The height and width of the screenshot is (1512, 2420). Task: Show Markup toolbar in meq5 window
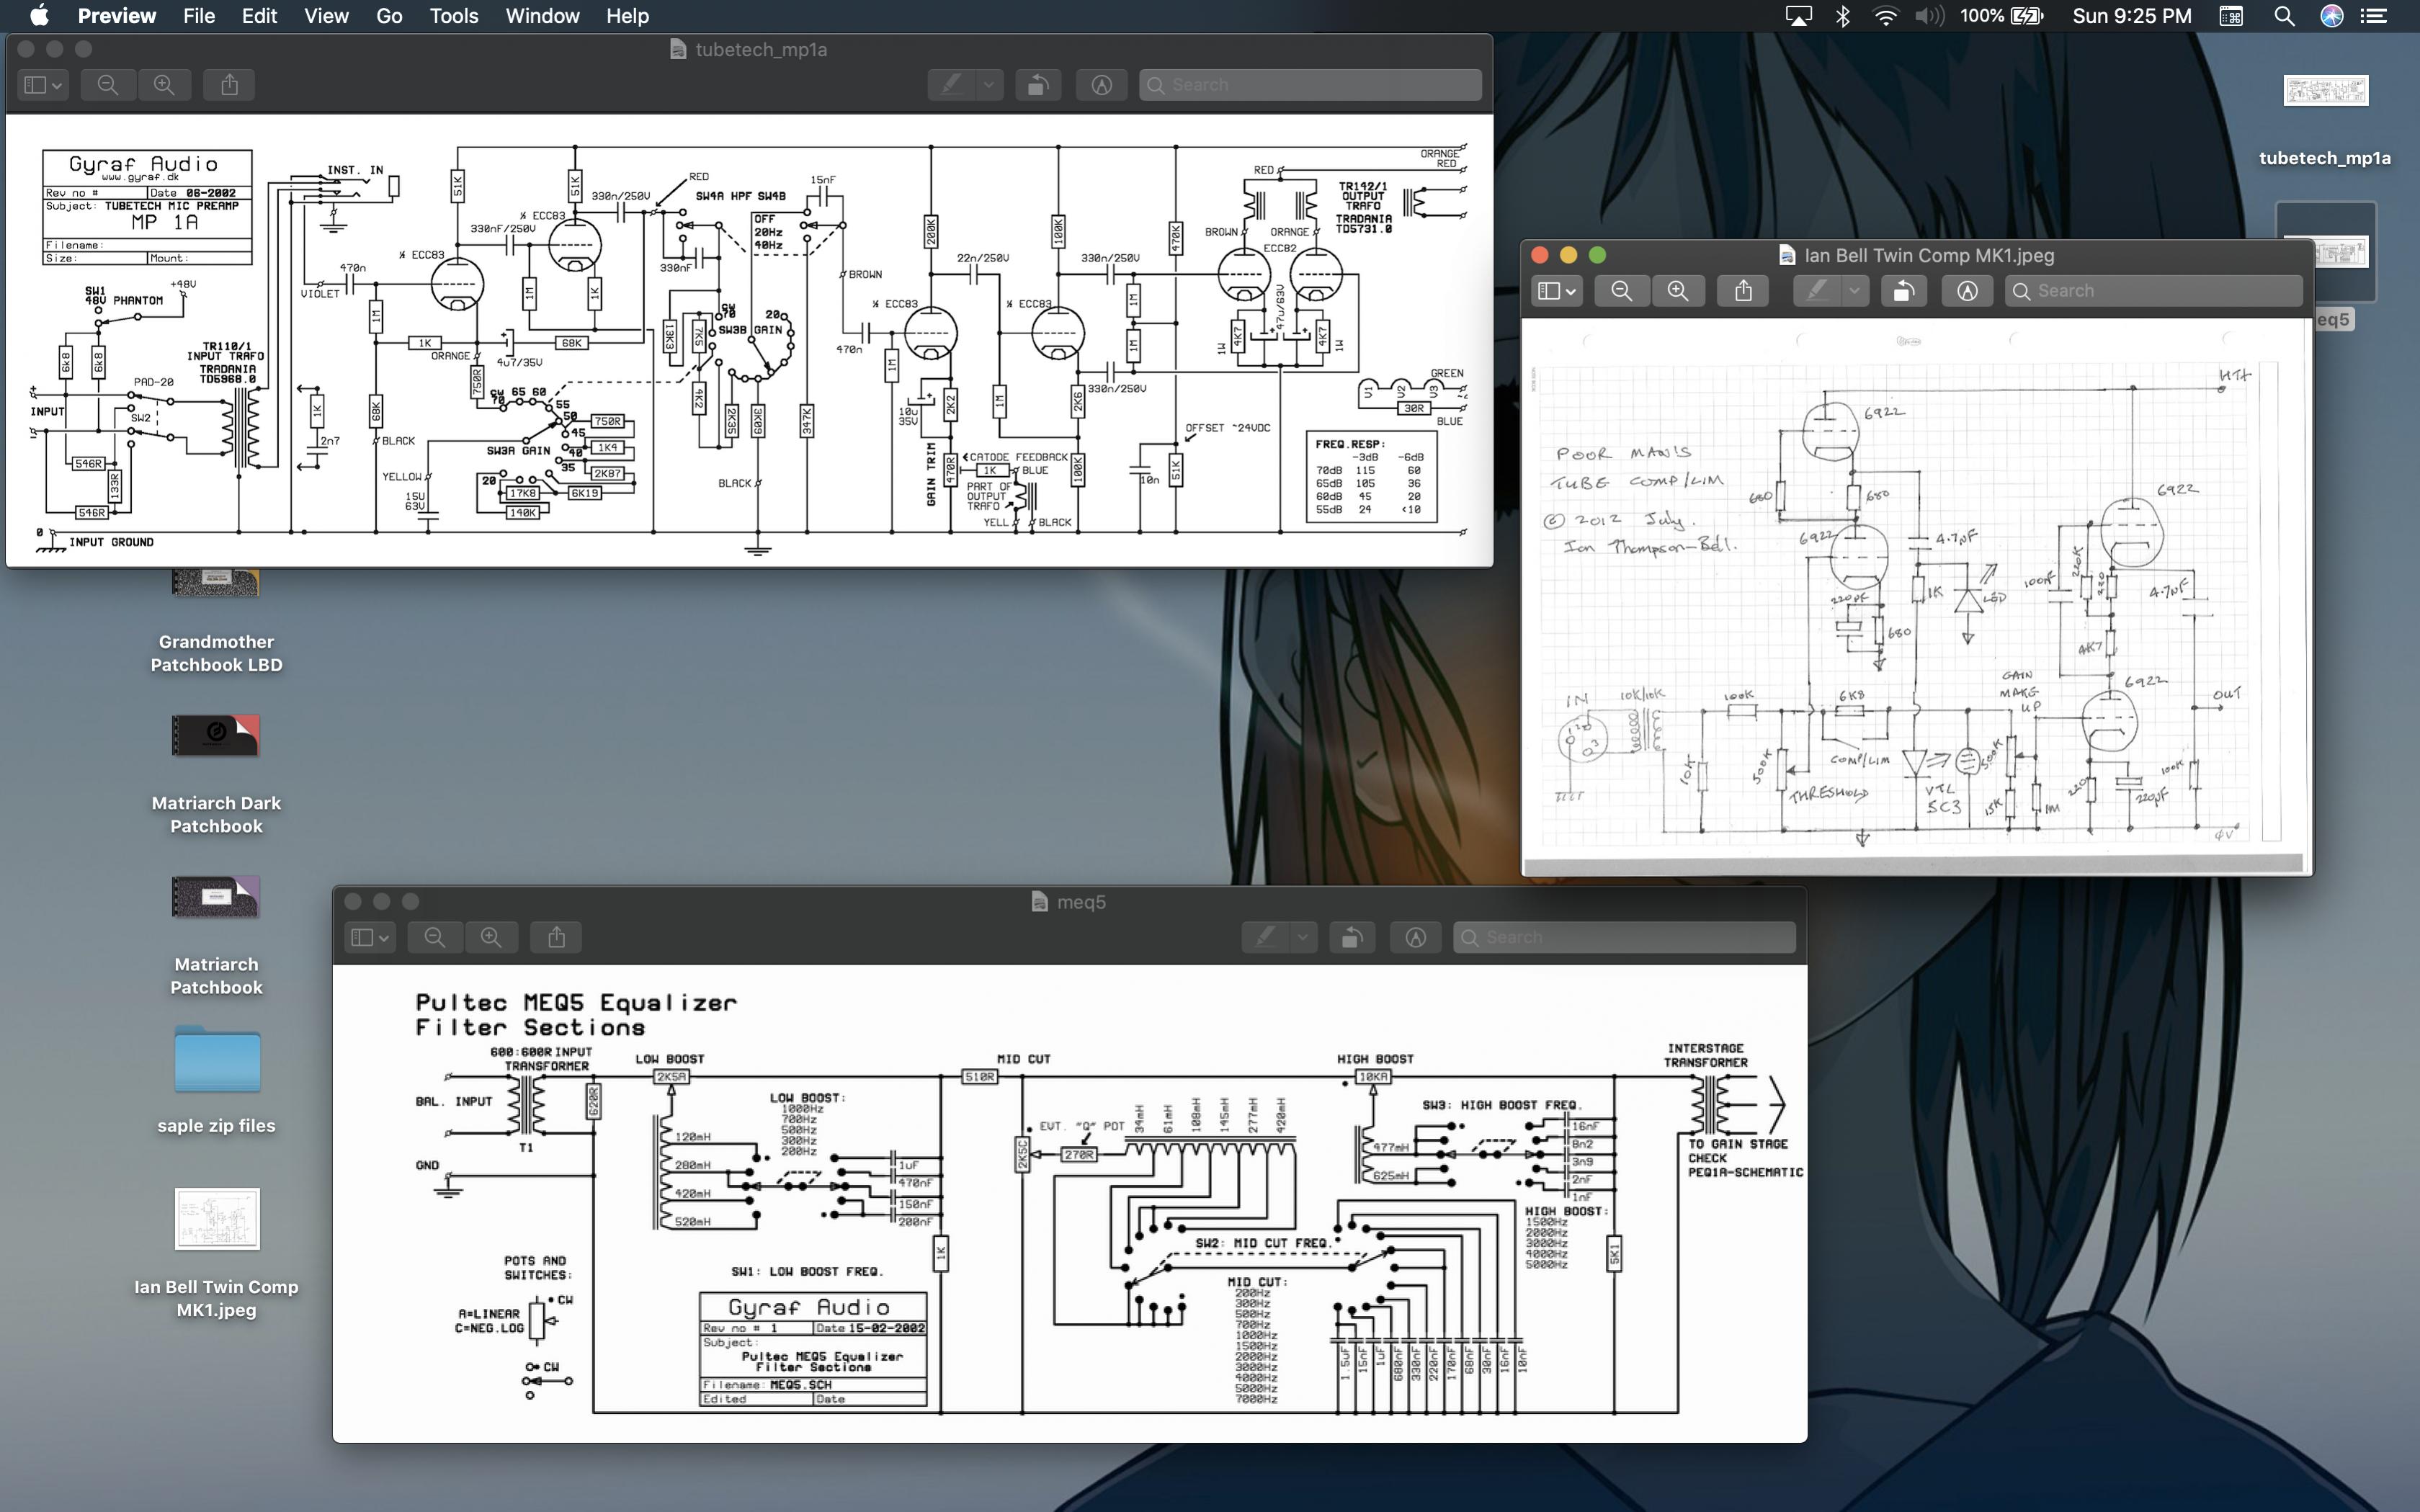[x=1415, y=937]
